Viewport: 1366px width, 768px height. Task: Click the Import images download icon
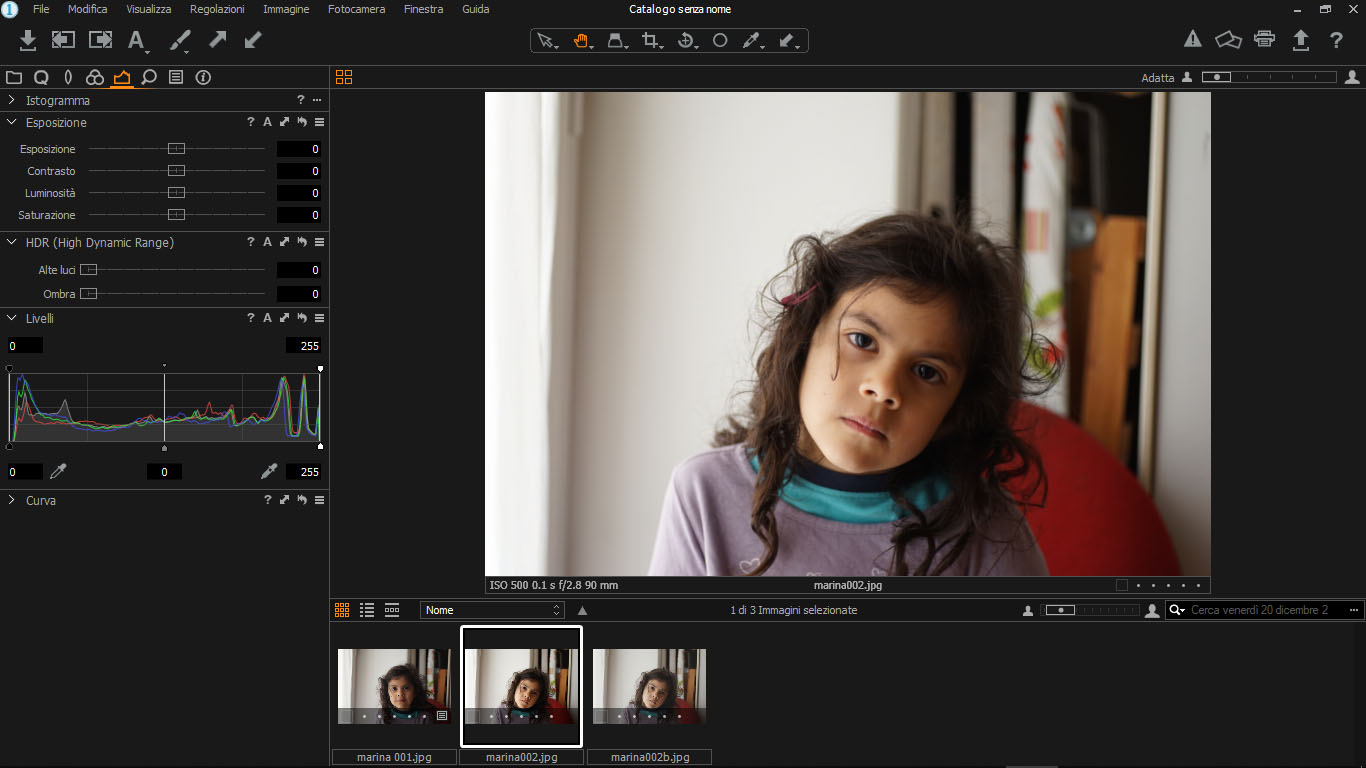click(28, 40)
